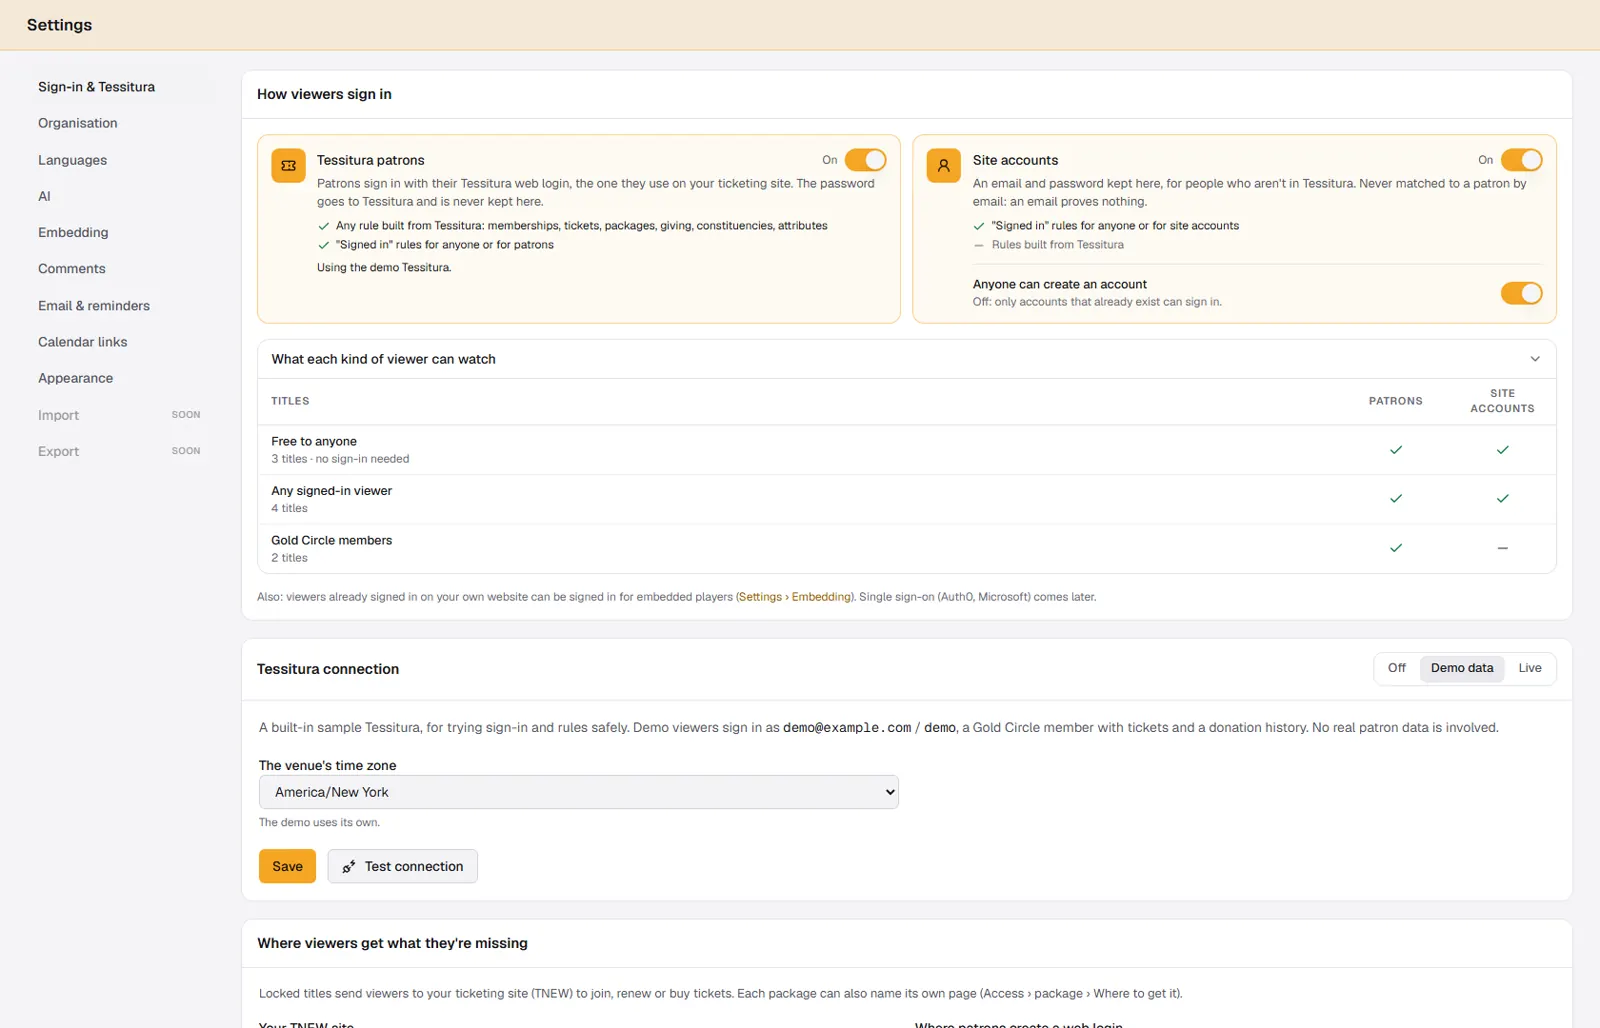
Task: Set Tessitura connection to Off
Action: 1397,668
